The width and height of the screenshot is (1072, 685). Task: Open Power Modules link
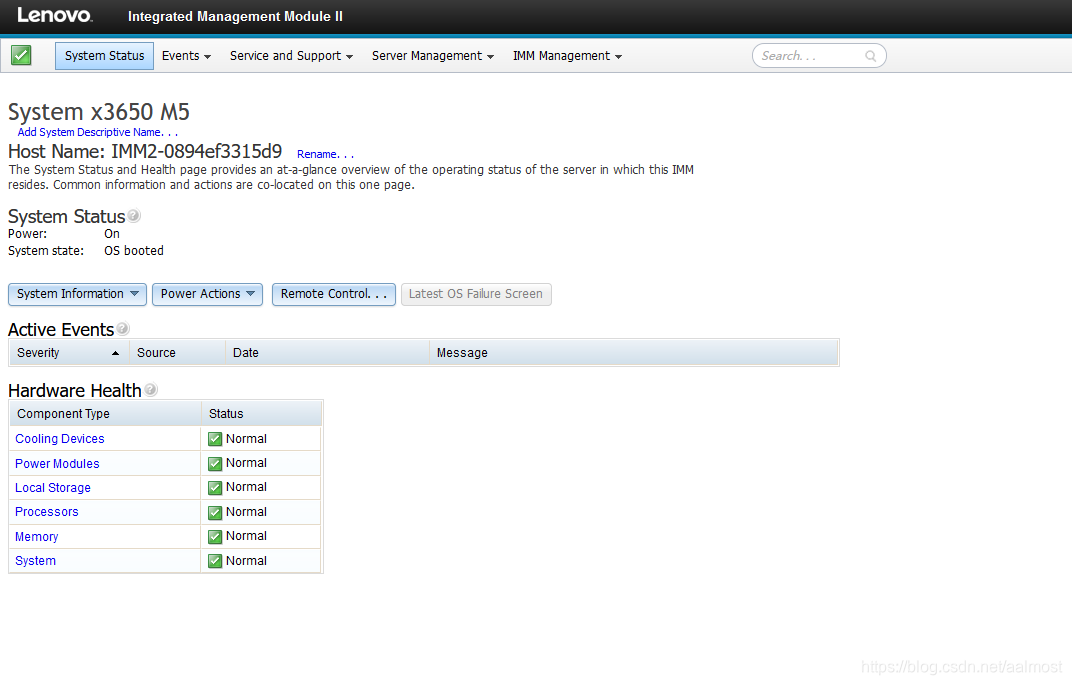[x=57, y=464]
